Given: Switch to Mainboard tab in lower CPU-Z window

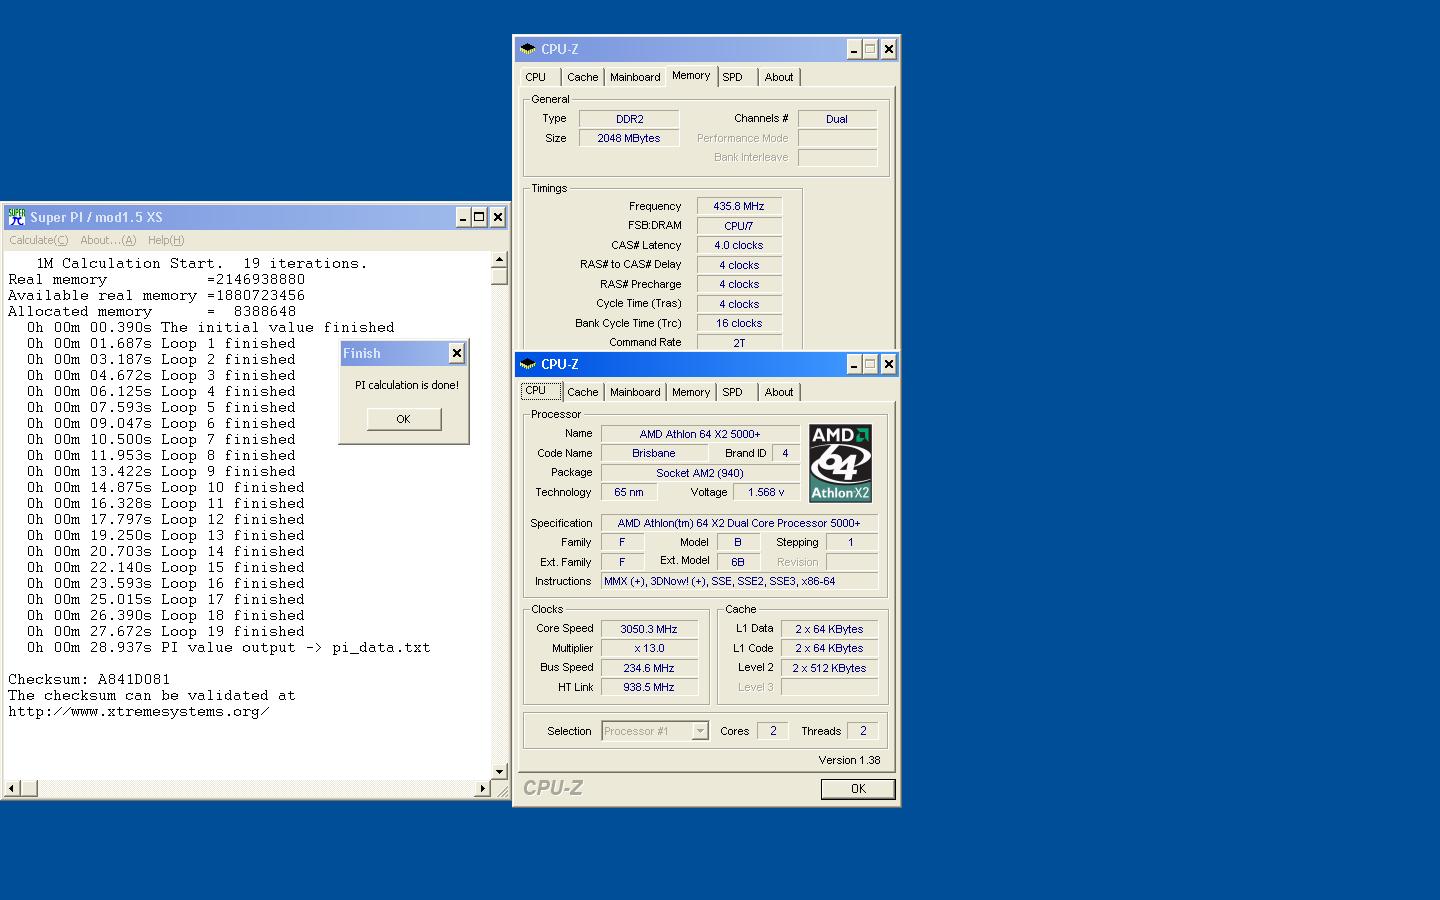Looking at the screenshot, I should pyautogui.click(x=635, y=392).
